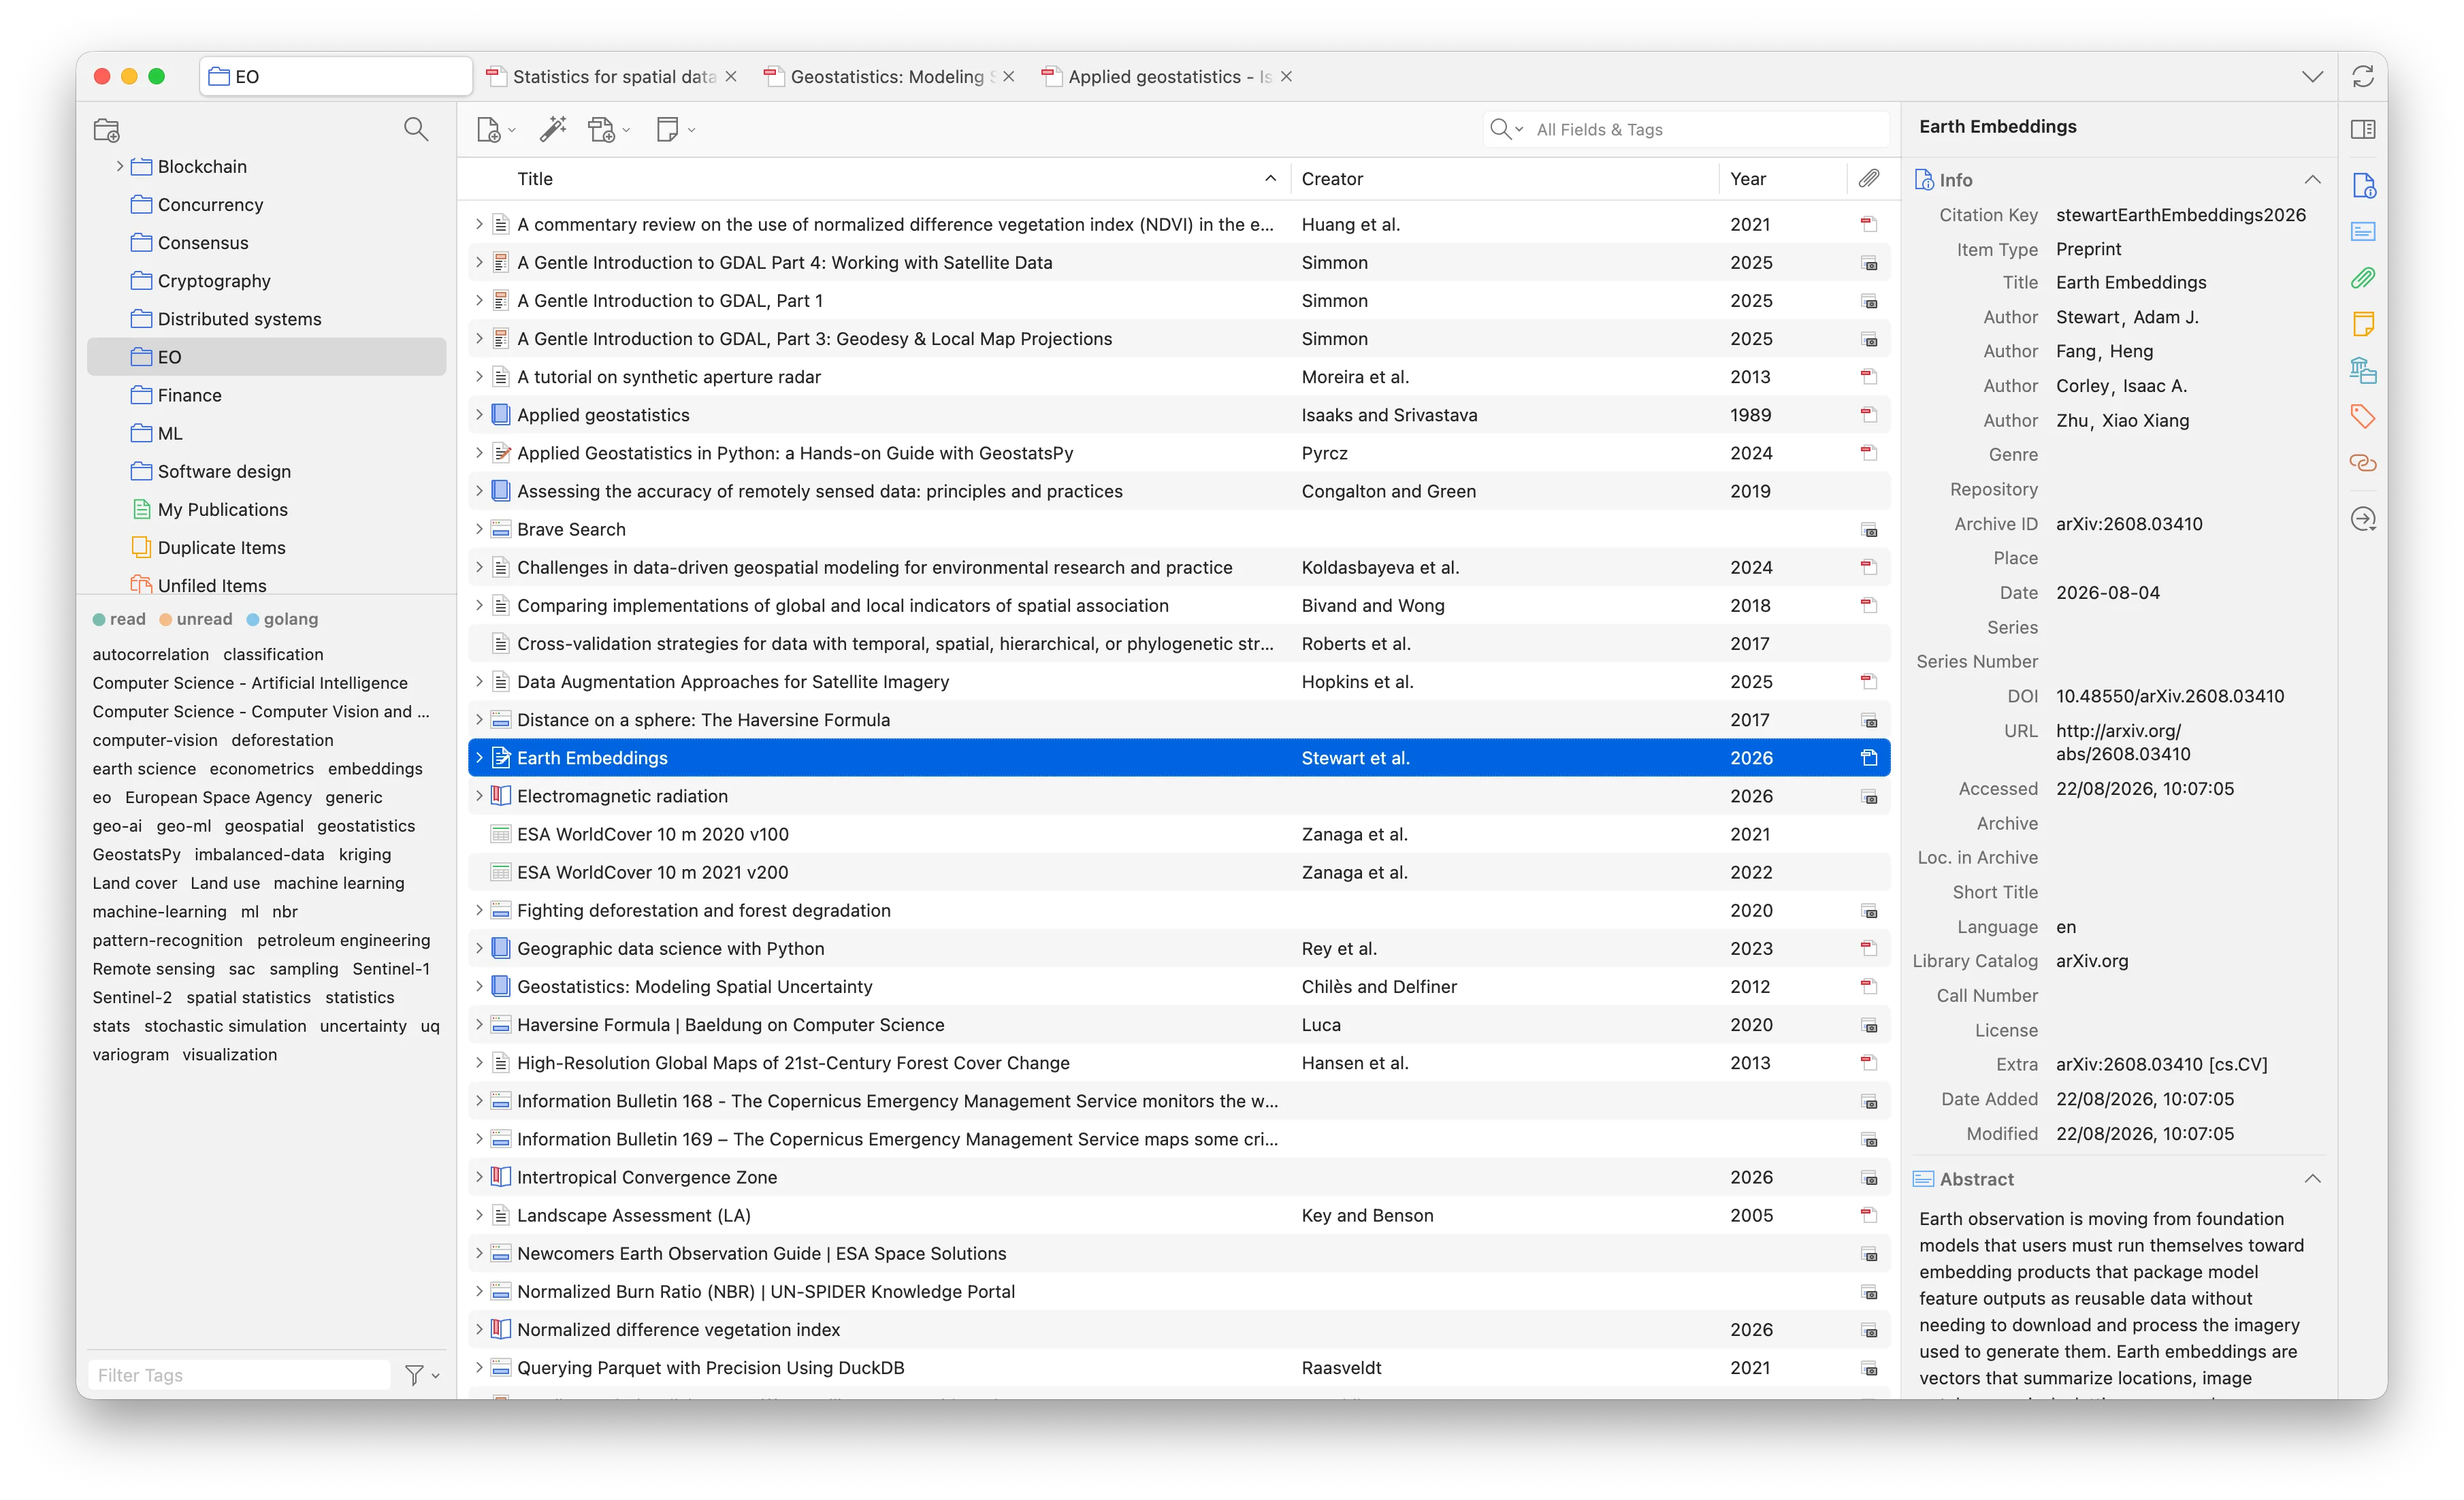The image size is (2464, 1500).
Task: Jump to the Abstract section icon
Action: (x=2363, y=232)
